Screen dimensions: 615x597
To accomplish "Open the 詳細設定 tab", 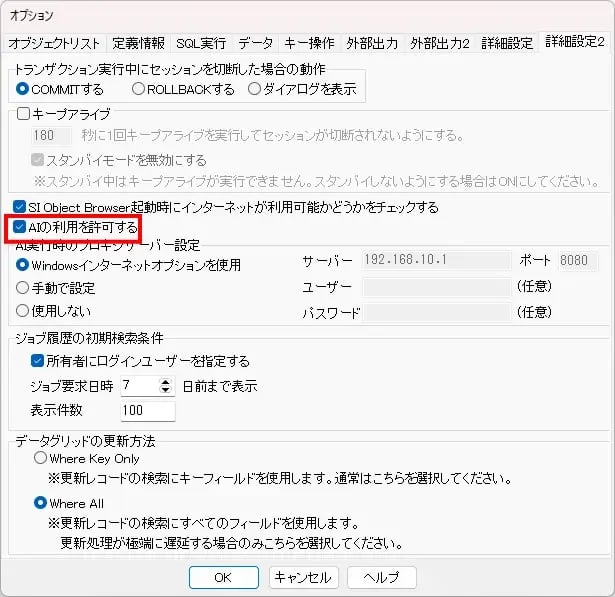I will click(x=507, y=43).
